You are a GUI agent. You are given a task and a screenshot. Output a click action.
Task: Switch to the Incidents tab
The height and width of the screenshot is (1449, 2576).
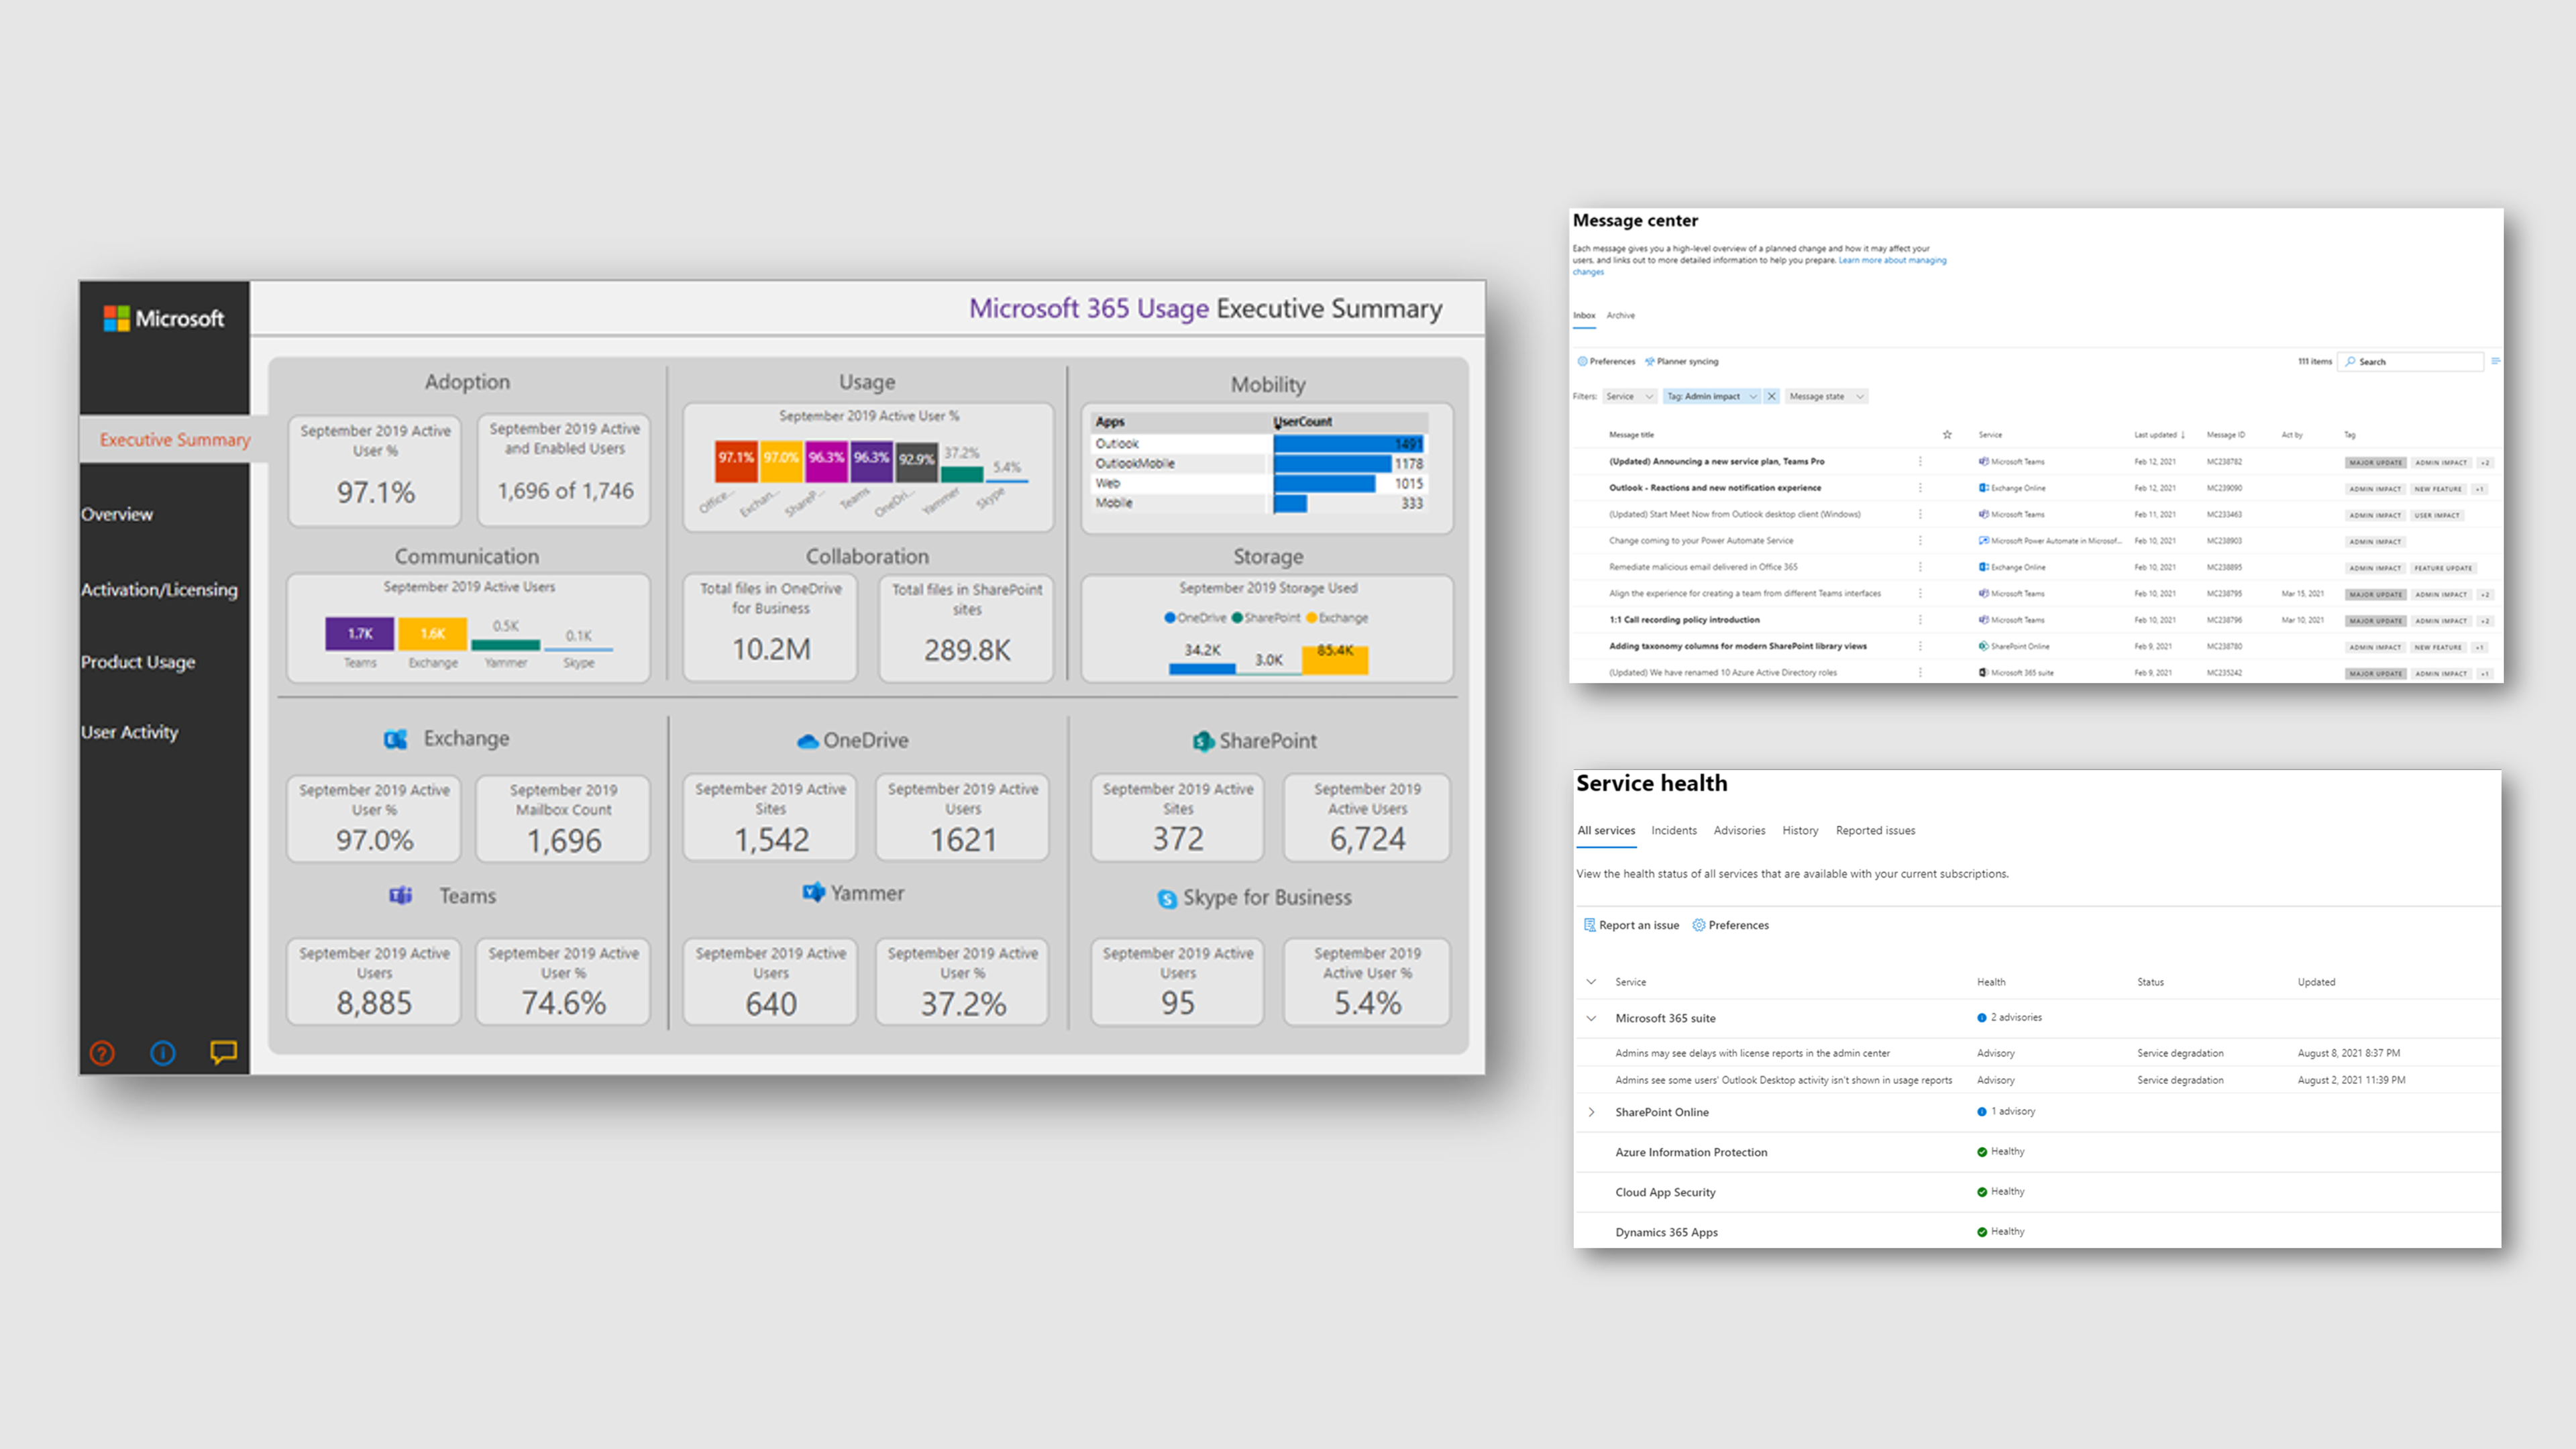(1674, 830)
